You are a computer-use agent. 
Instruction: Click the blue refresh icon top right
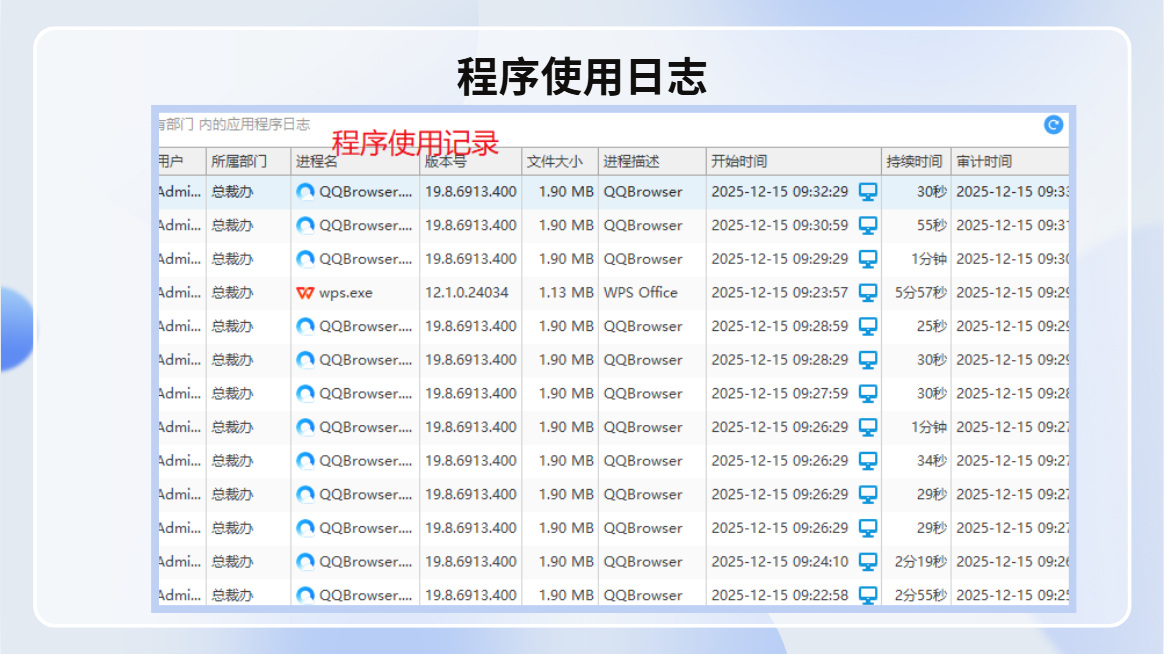(x=1053, y=125)
